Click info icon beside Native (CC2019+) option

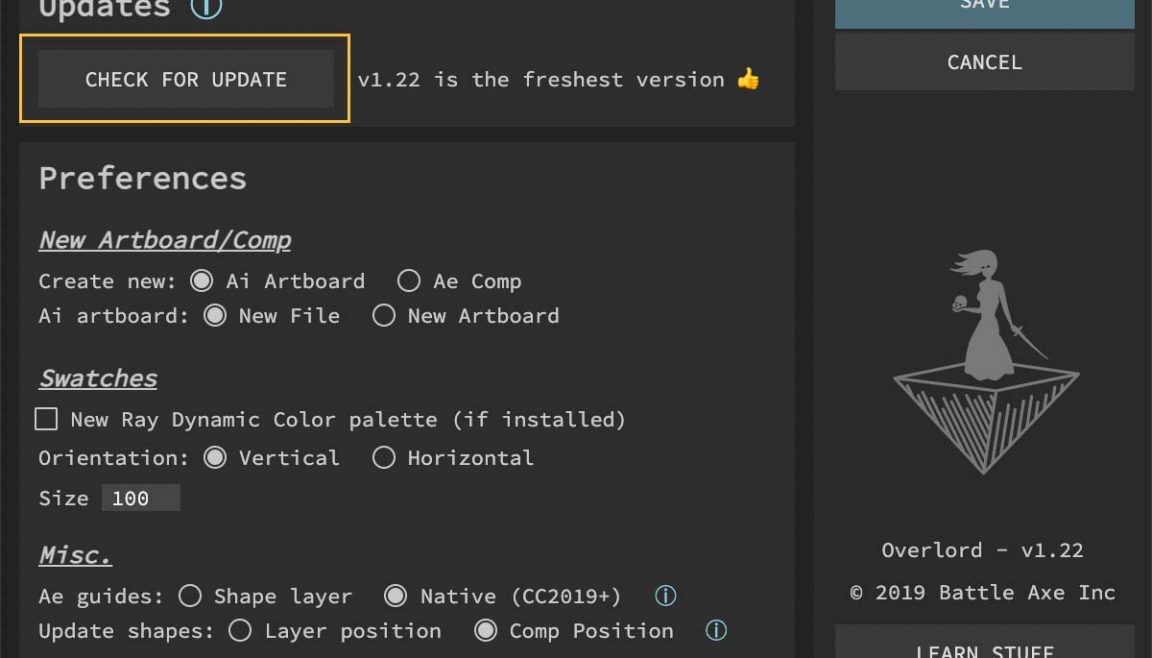click(665, 596)
